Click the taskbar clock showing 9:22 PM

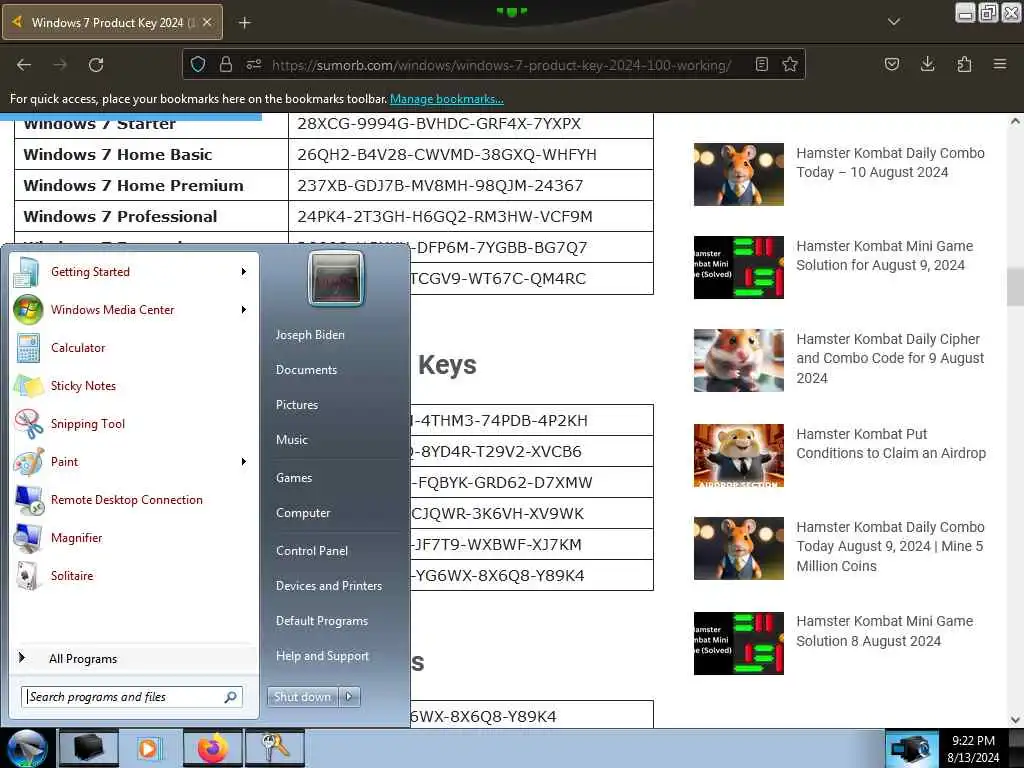pyautogui.click(x=973, y=749)
